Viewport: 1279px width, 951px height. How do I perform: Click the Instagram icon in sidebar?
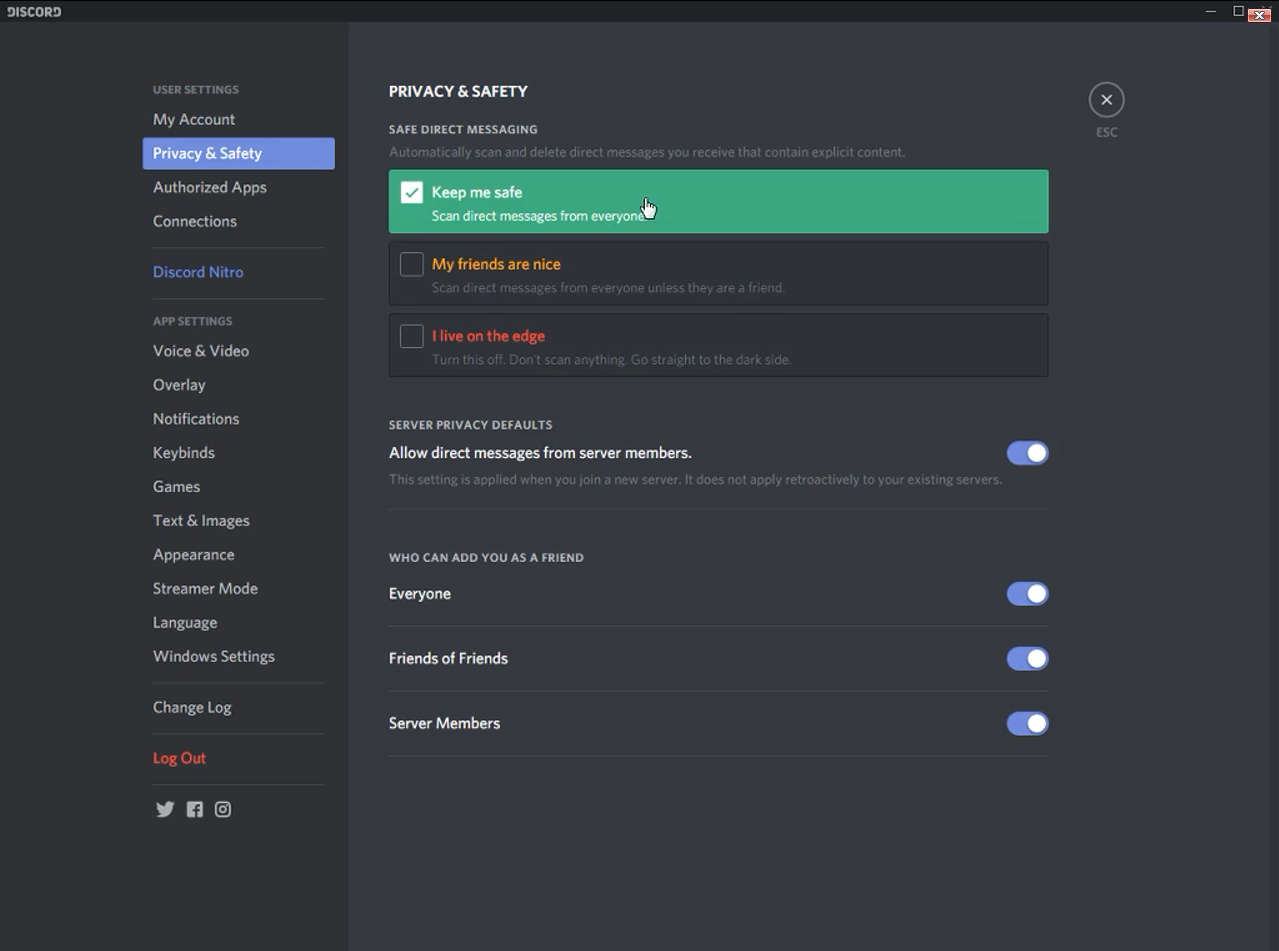(223, 809)
